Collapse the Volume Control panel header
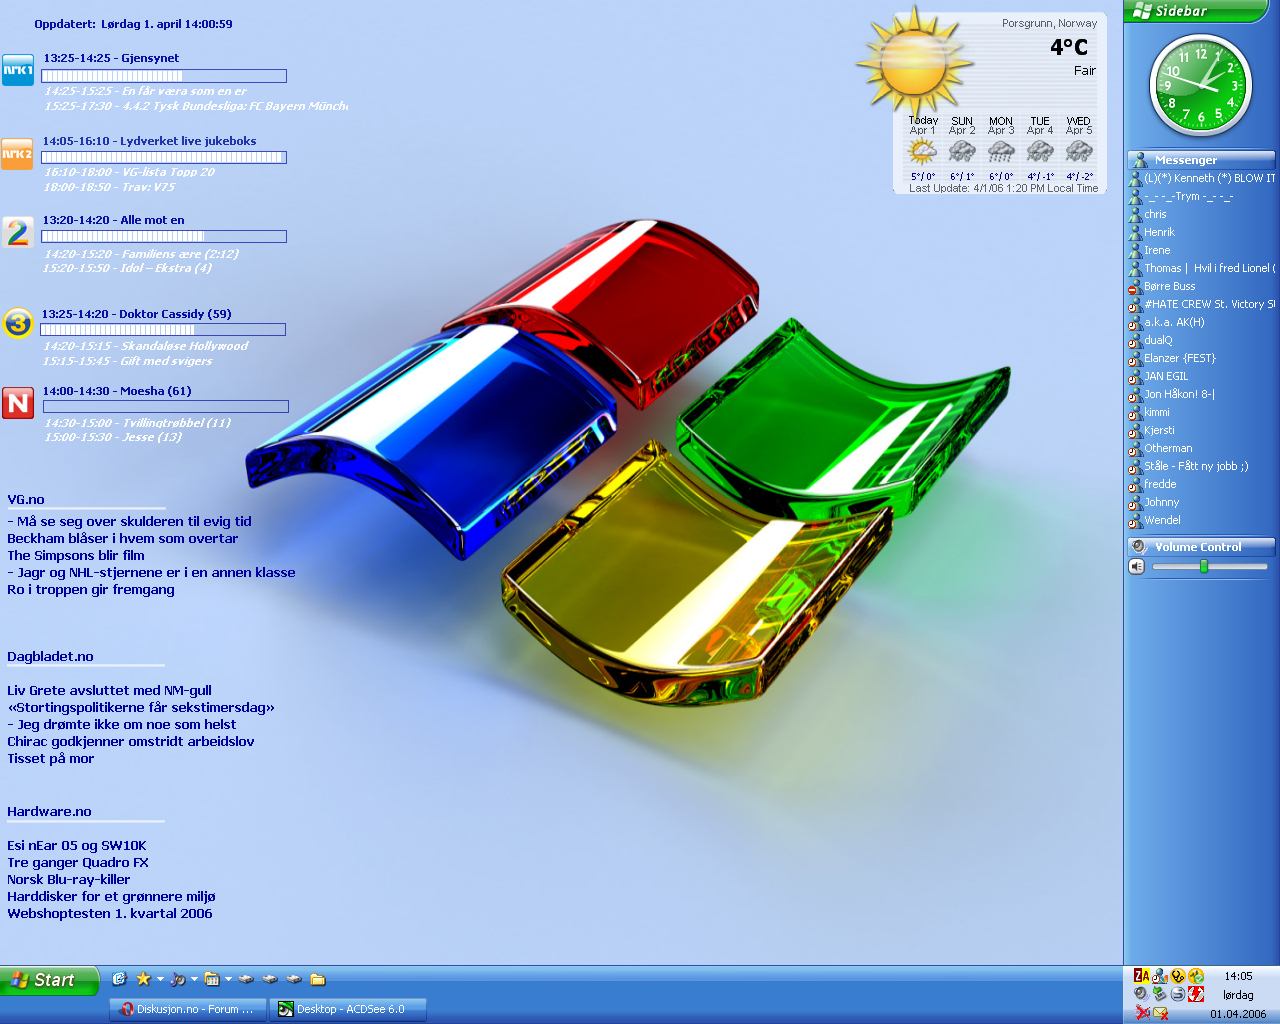Viewport: 1280px width, 1024px height. 1201,547
